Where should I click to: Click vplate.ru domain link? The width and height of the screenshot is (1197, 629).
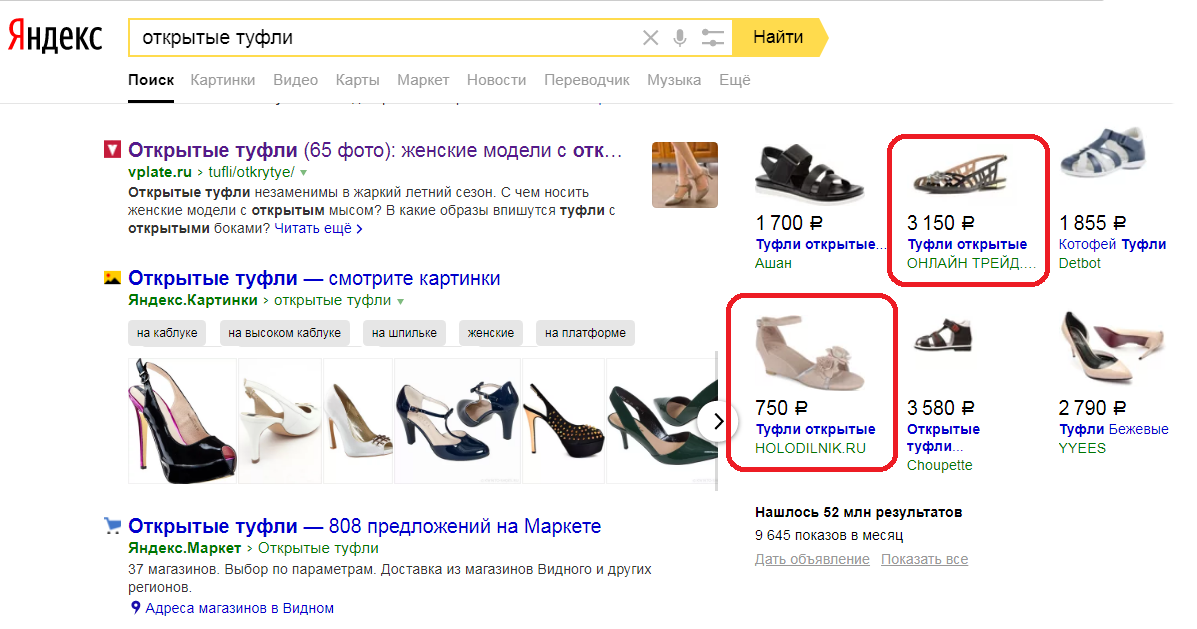[160, 172]
